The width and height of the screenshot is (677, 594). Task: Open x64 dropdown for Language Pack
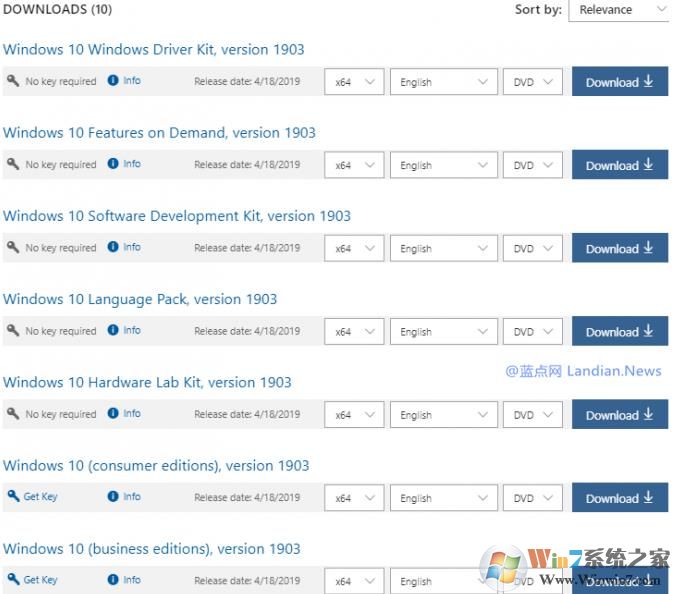[354, 332]
